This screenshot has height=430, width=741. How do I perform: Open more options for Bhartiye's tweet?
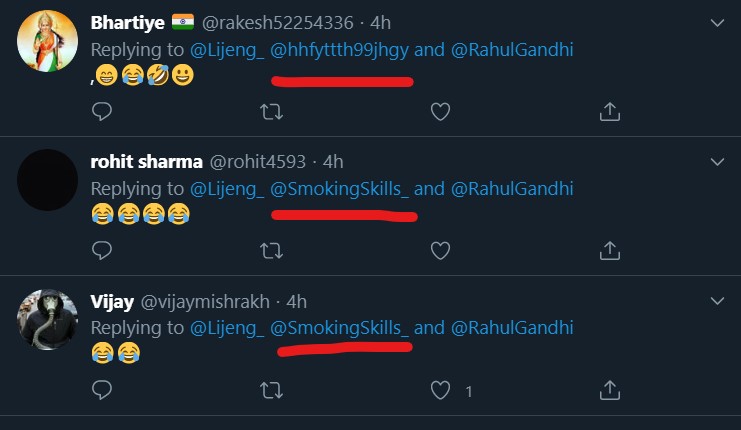click(717, 22)
